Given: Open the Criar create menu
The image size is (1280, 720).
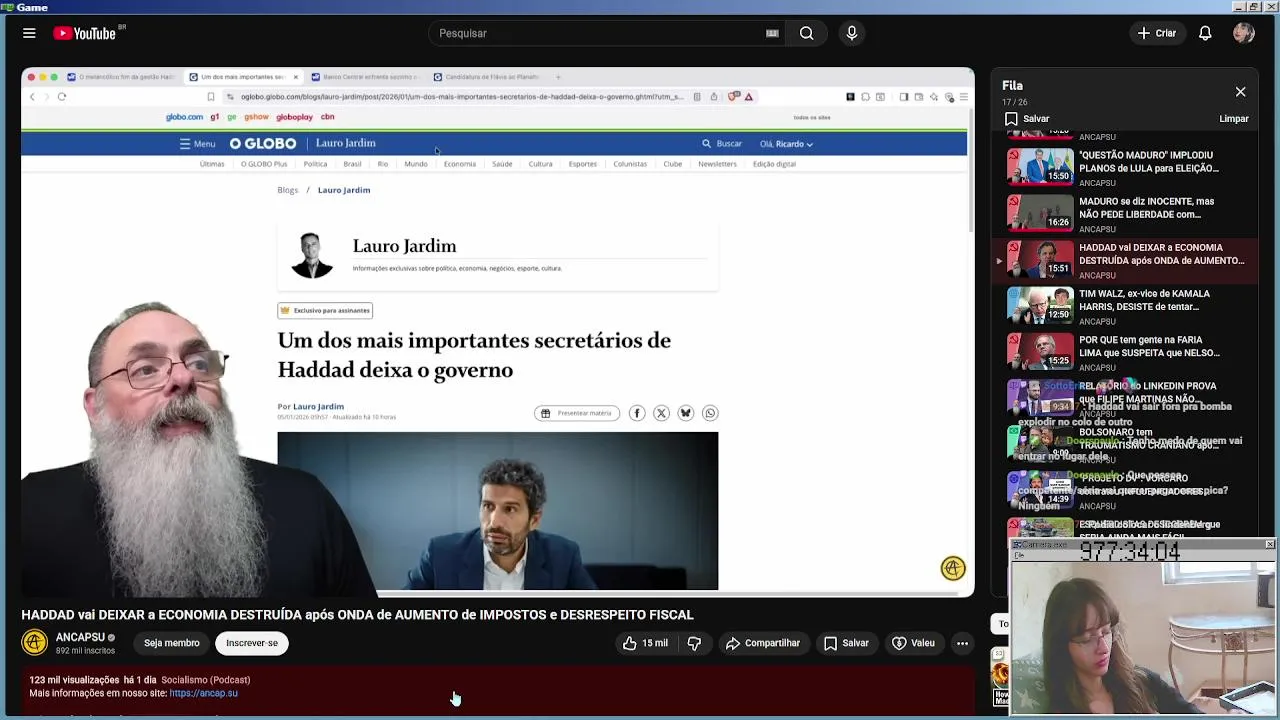Looking at the screenshot, I should [x=1157, y=33].
